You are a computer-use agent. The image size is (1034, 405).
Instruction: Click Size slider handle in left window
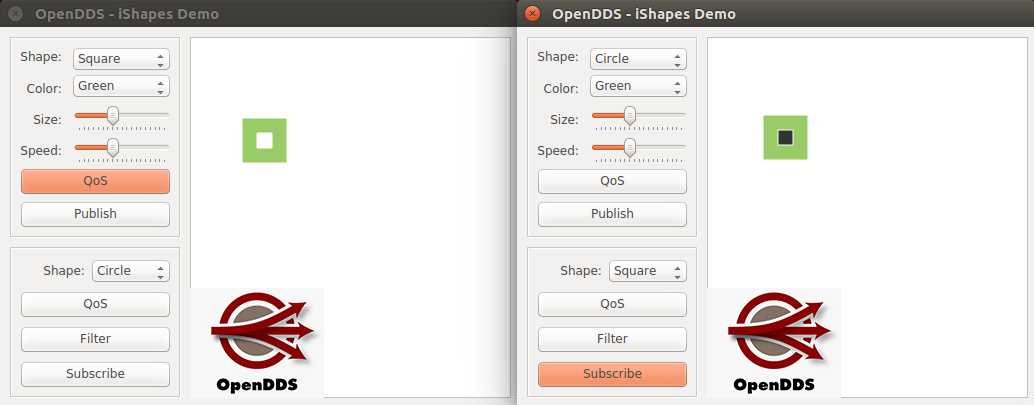tap(113, 115)
